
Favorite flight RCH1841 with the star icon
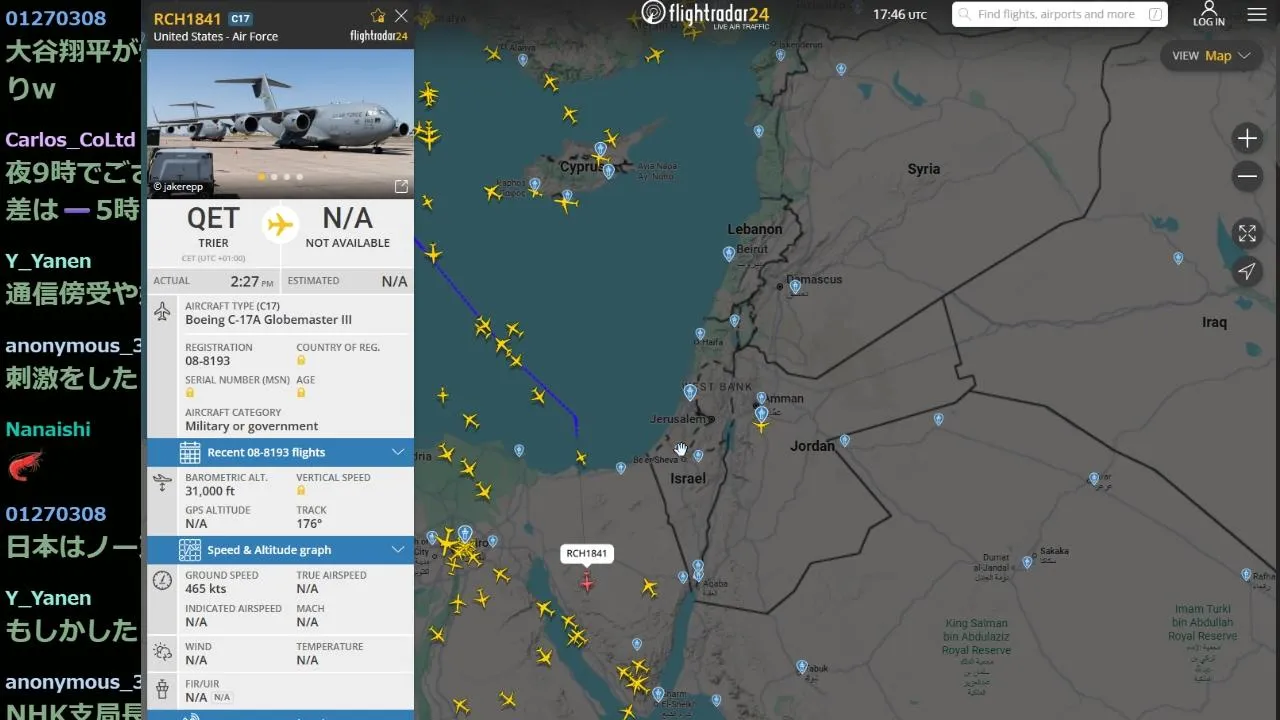coord(378,16)
